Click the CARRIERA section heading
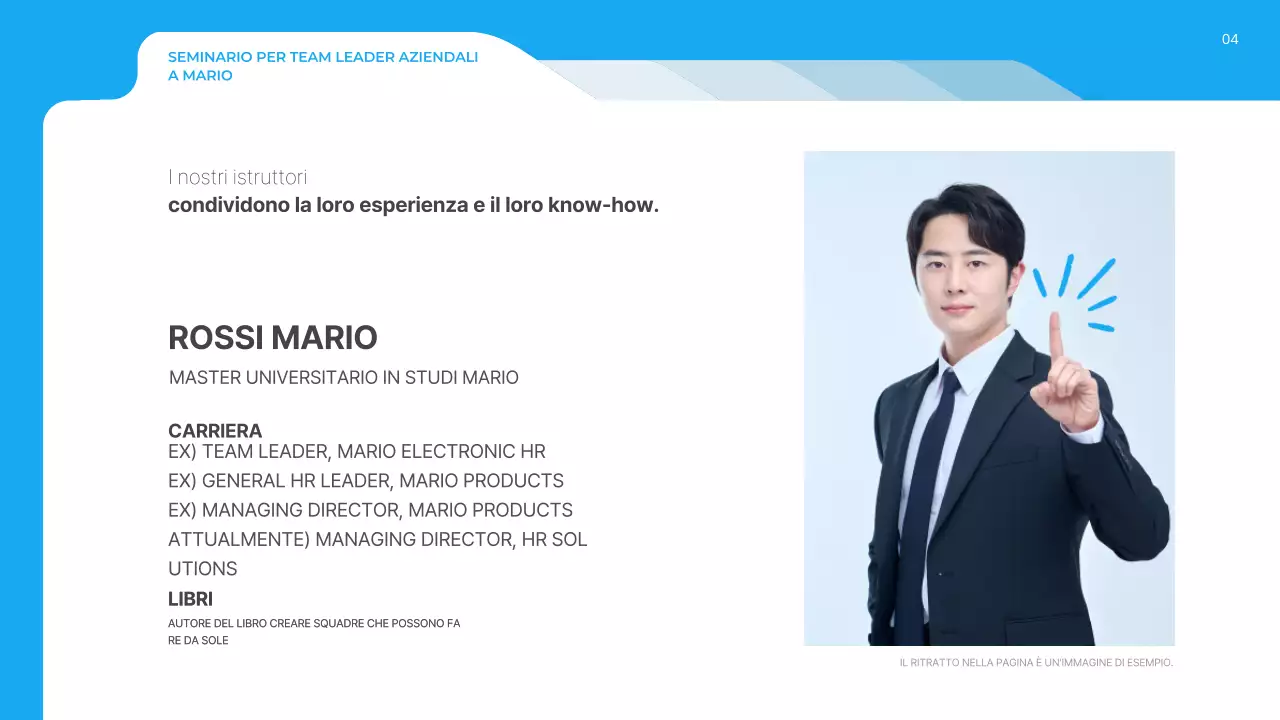 (x=215, y=431)
